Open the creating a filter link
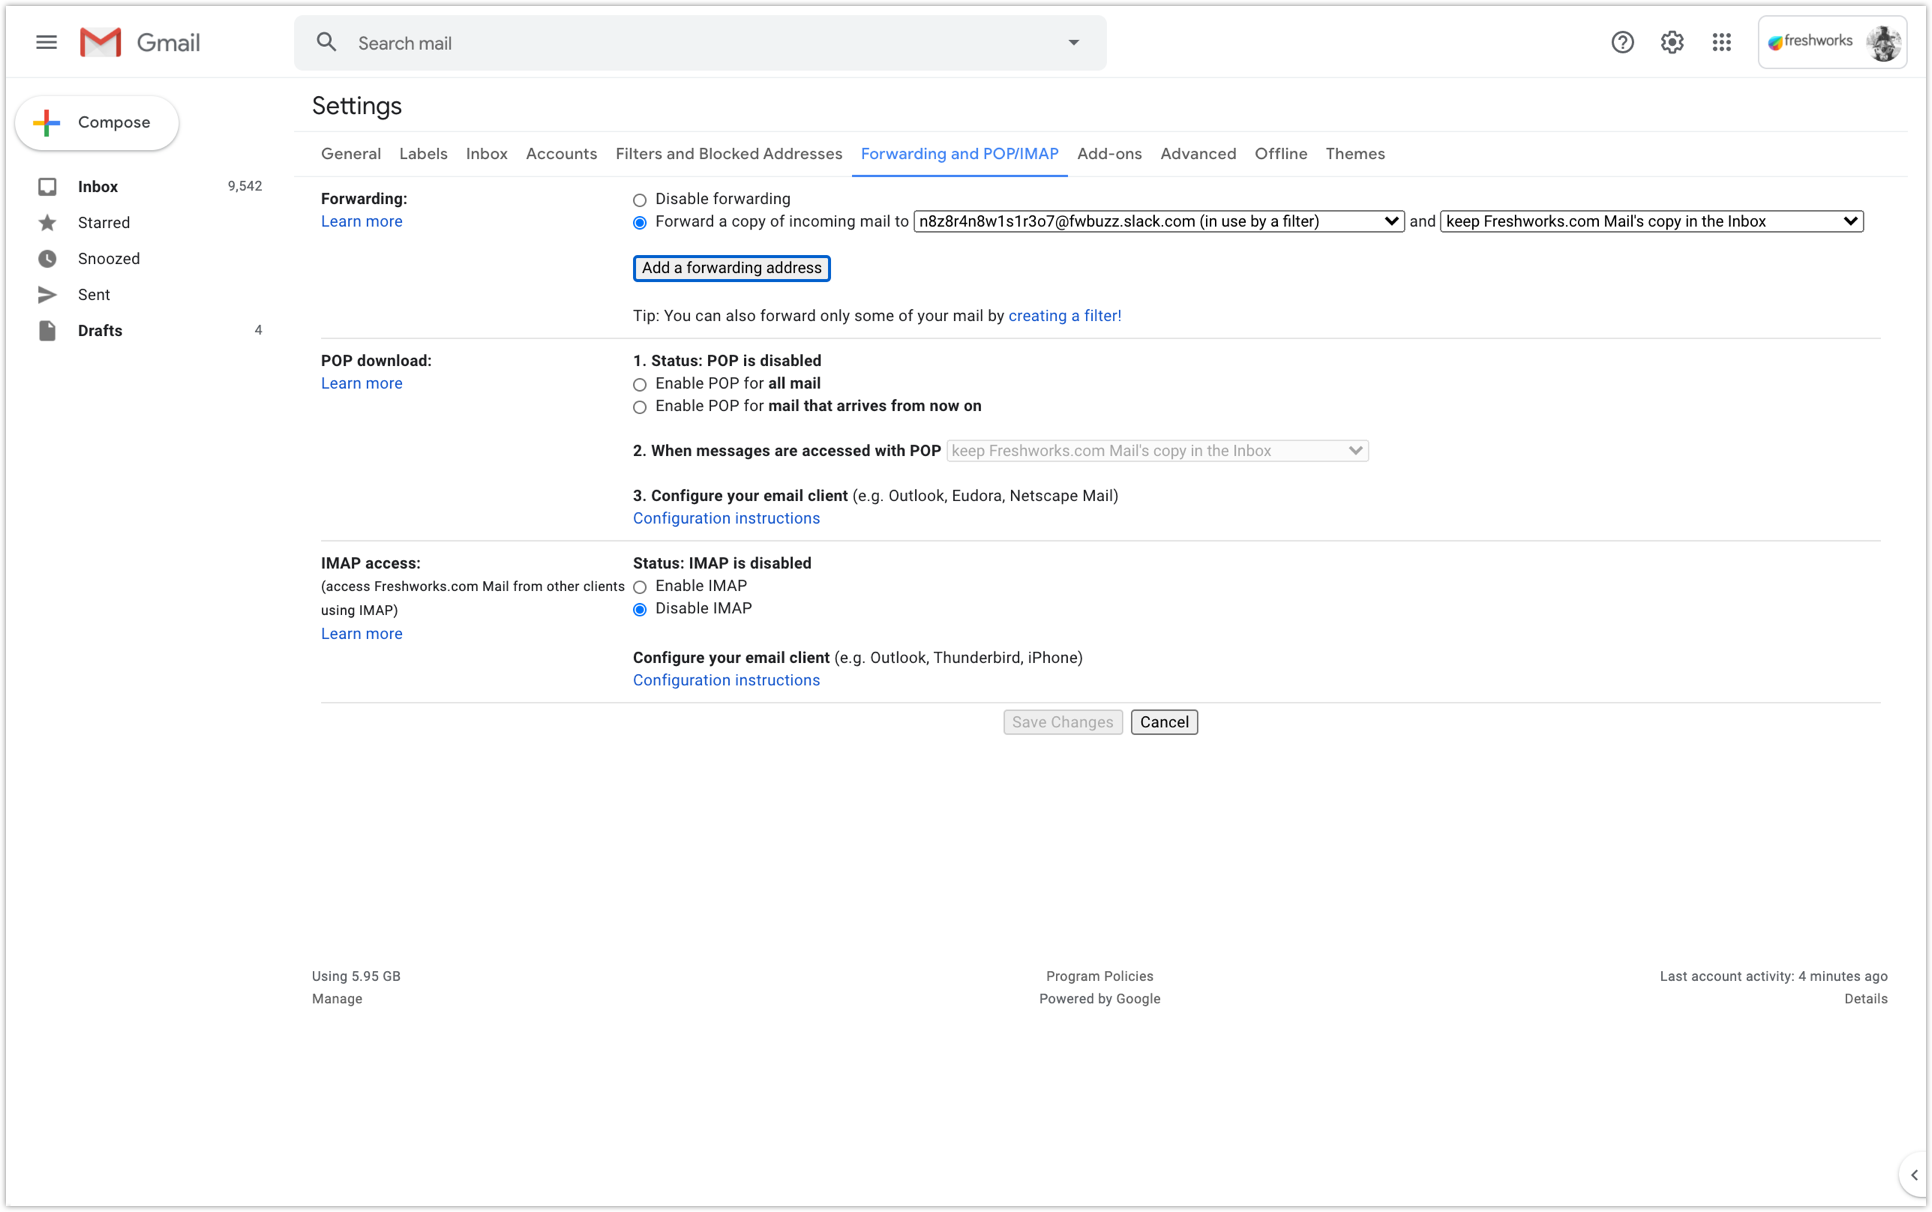Image resolution: width=1932 pixels, height=1212 pixels. pyautogui.click(x=1064, y=316)
